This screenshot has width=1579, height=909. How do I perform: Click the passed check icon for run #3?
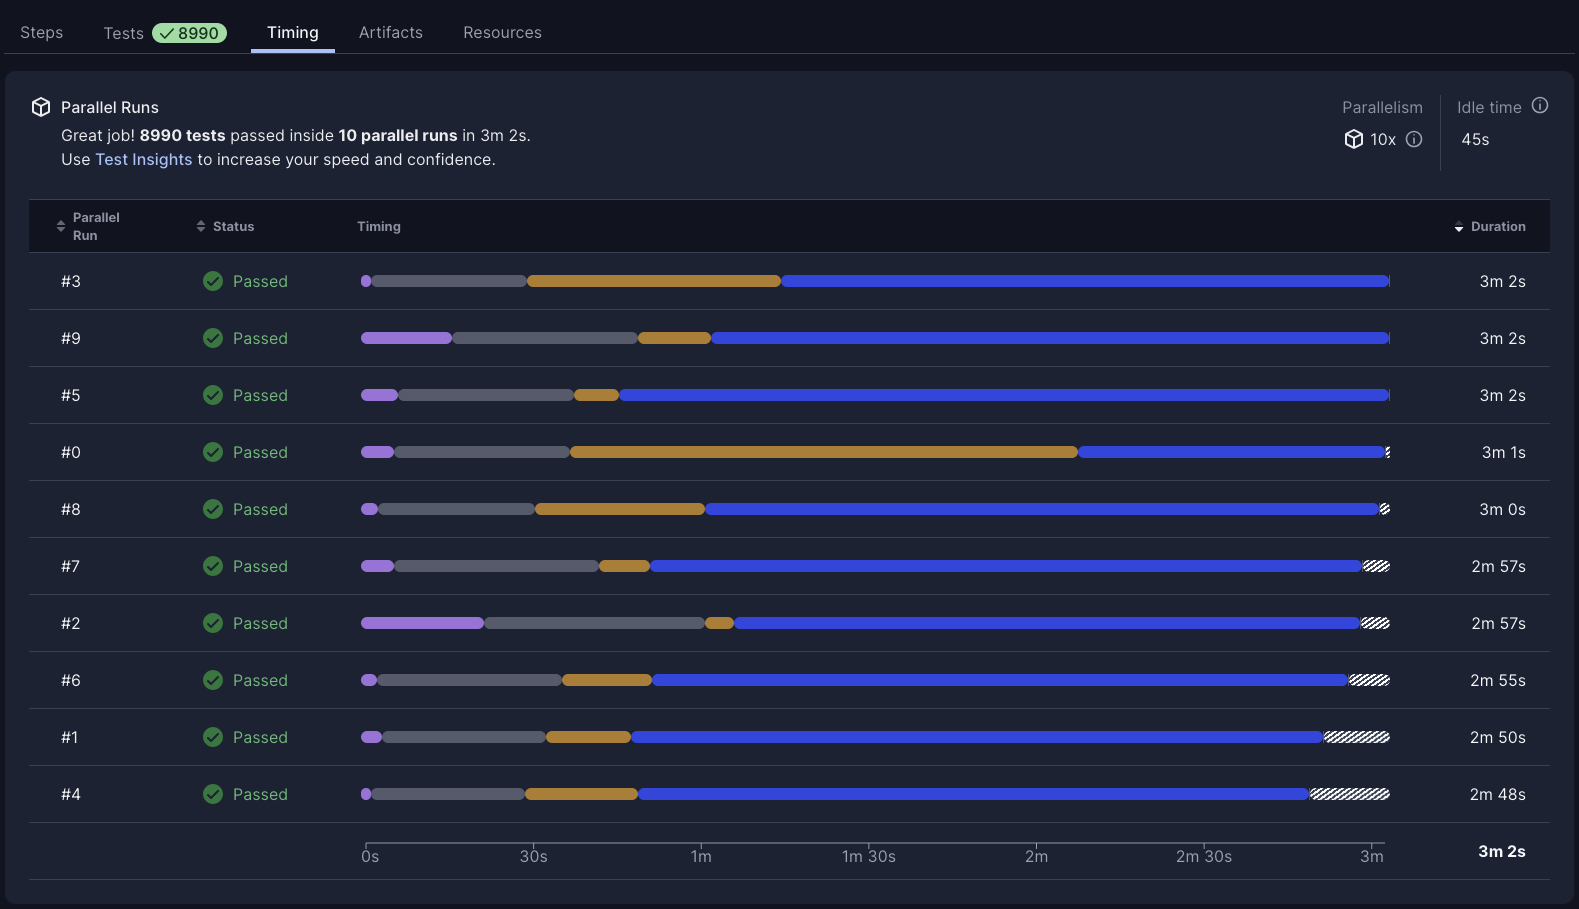coord(213,281)
